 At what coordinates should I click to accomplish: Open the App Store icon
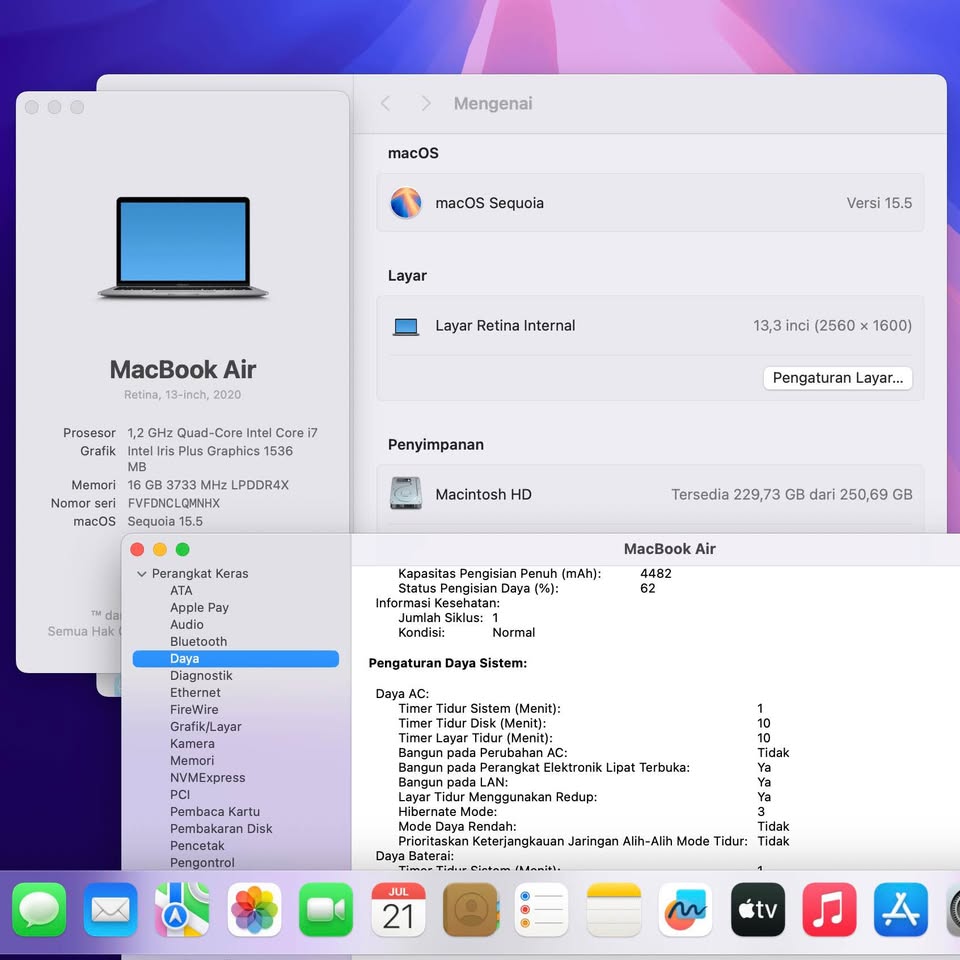tap(901, 909)
